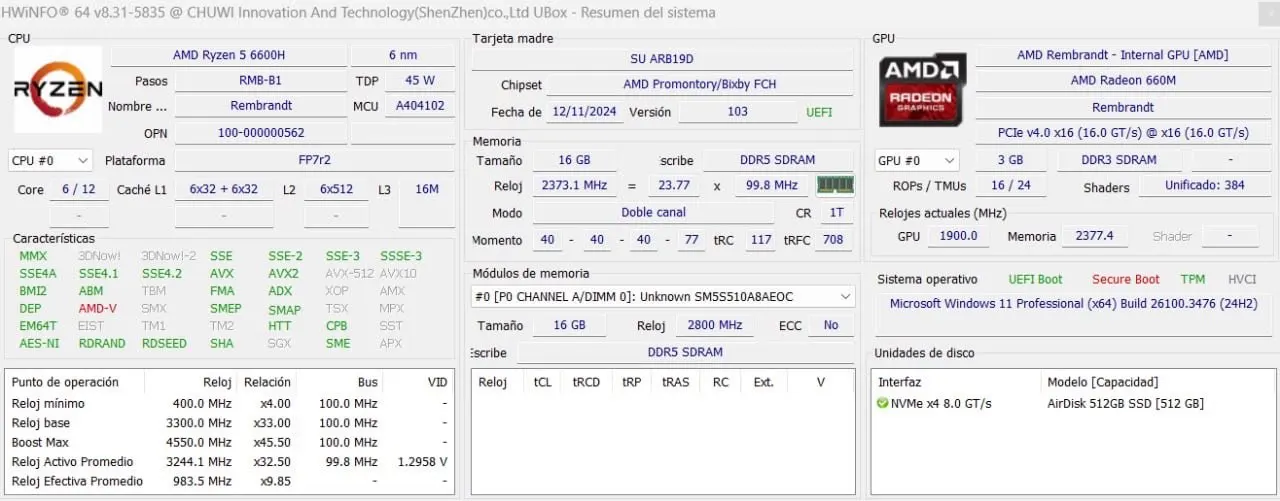The height and width of the screenshot is (501, 1280).
Task: Click the AMD Radeon 660M field
Action: [x=1122, y=81]
